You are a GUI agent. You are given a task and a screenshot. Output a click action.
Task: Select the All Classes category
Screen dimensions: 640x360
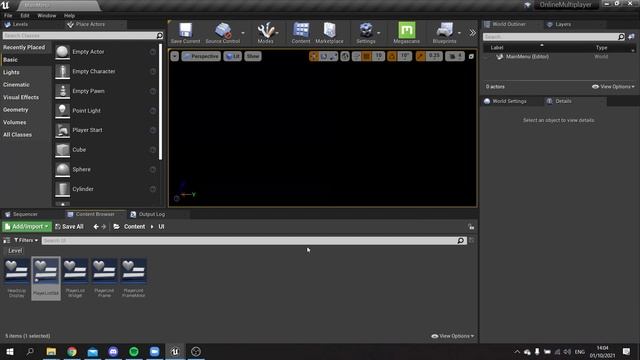[x=18, y=135]
